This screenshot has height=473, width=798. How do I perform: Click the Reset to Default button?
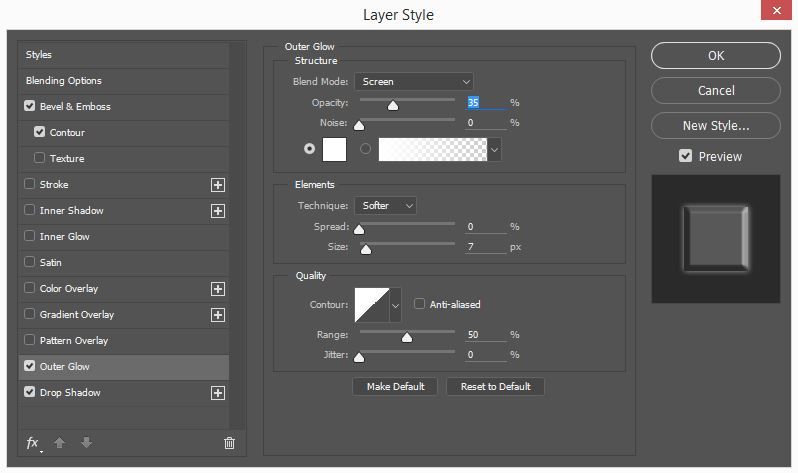495,386
